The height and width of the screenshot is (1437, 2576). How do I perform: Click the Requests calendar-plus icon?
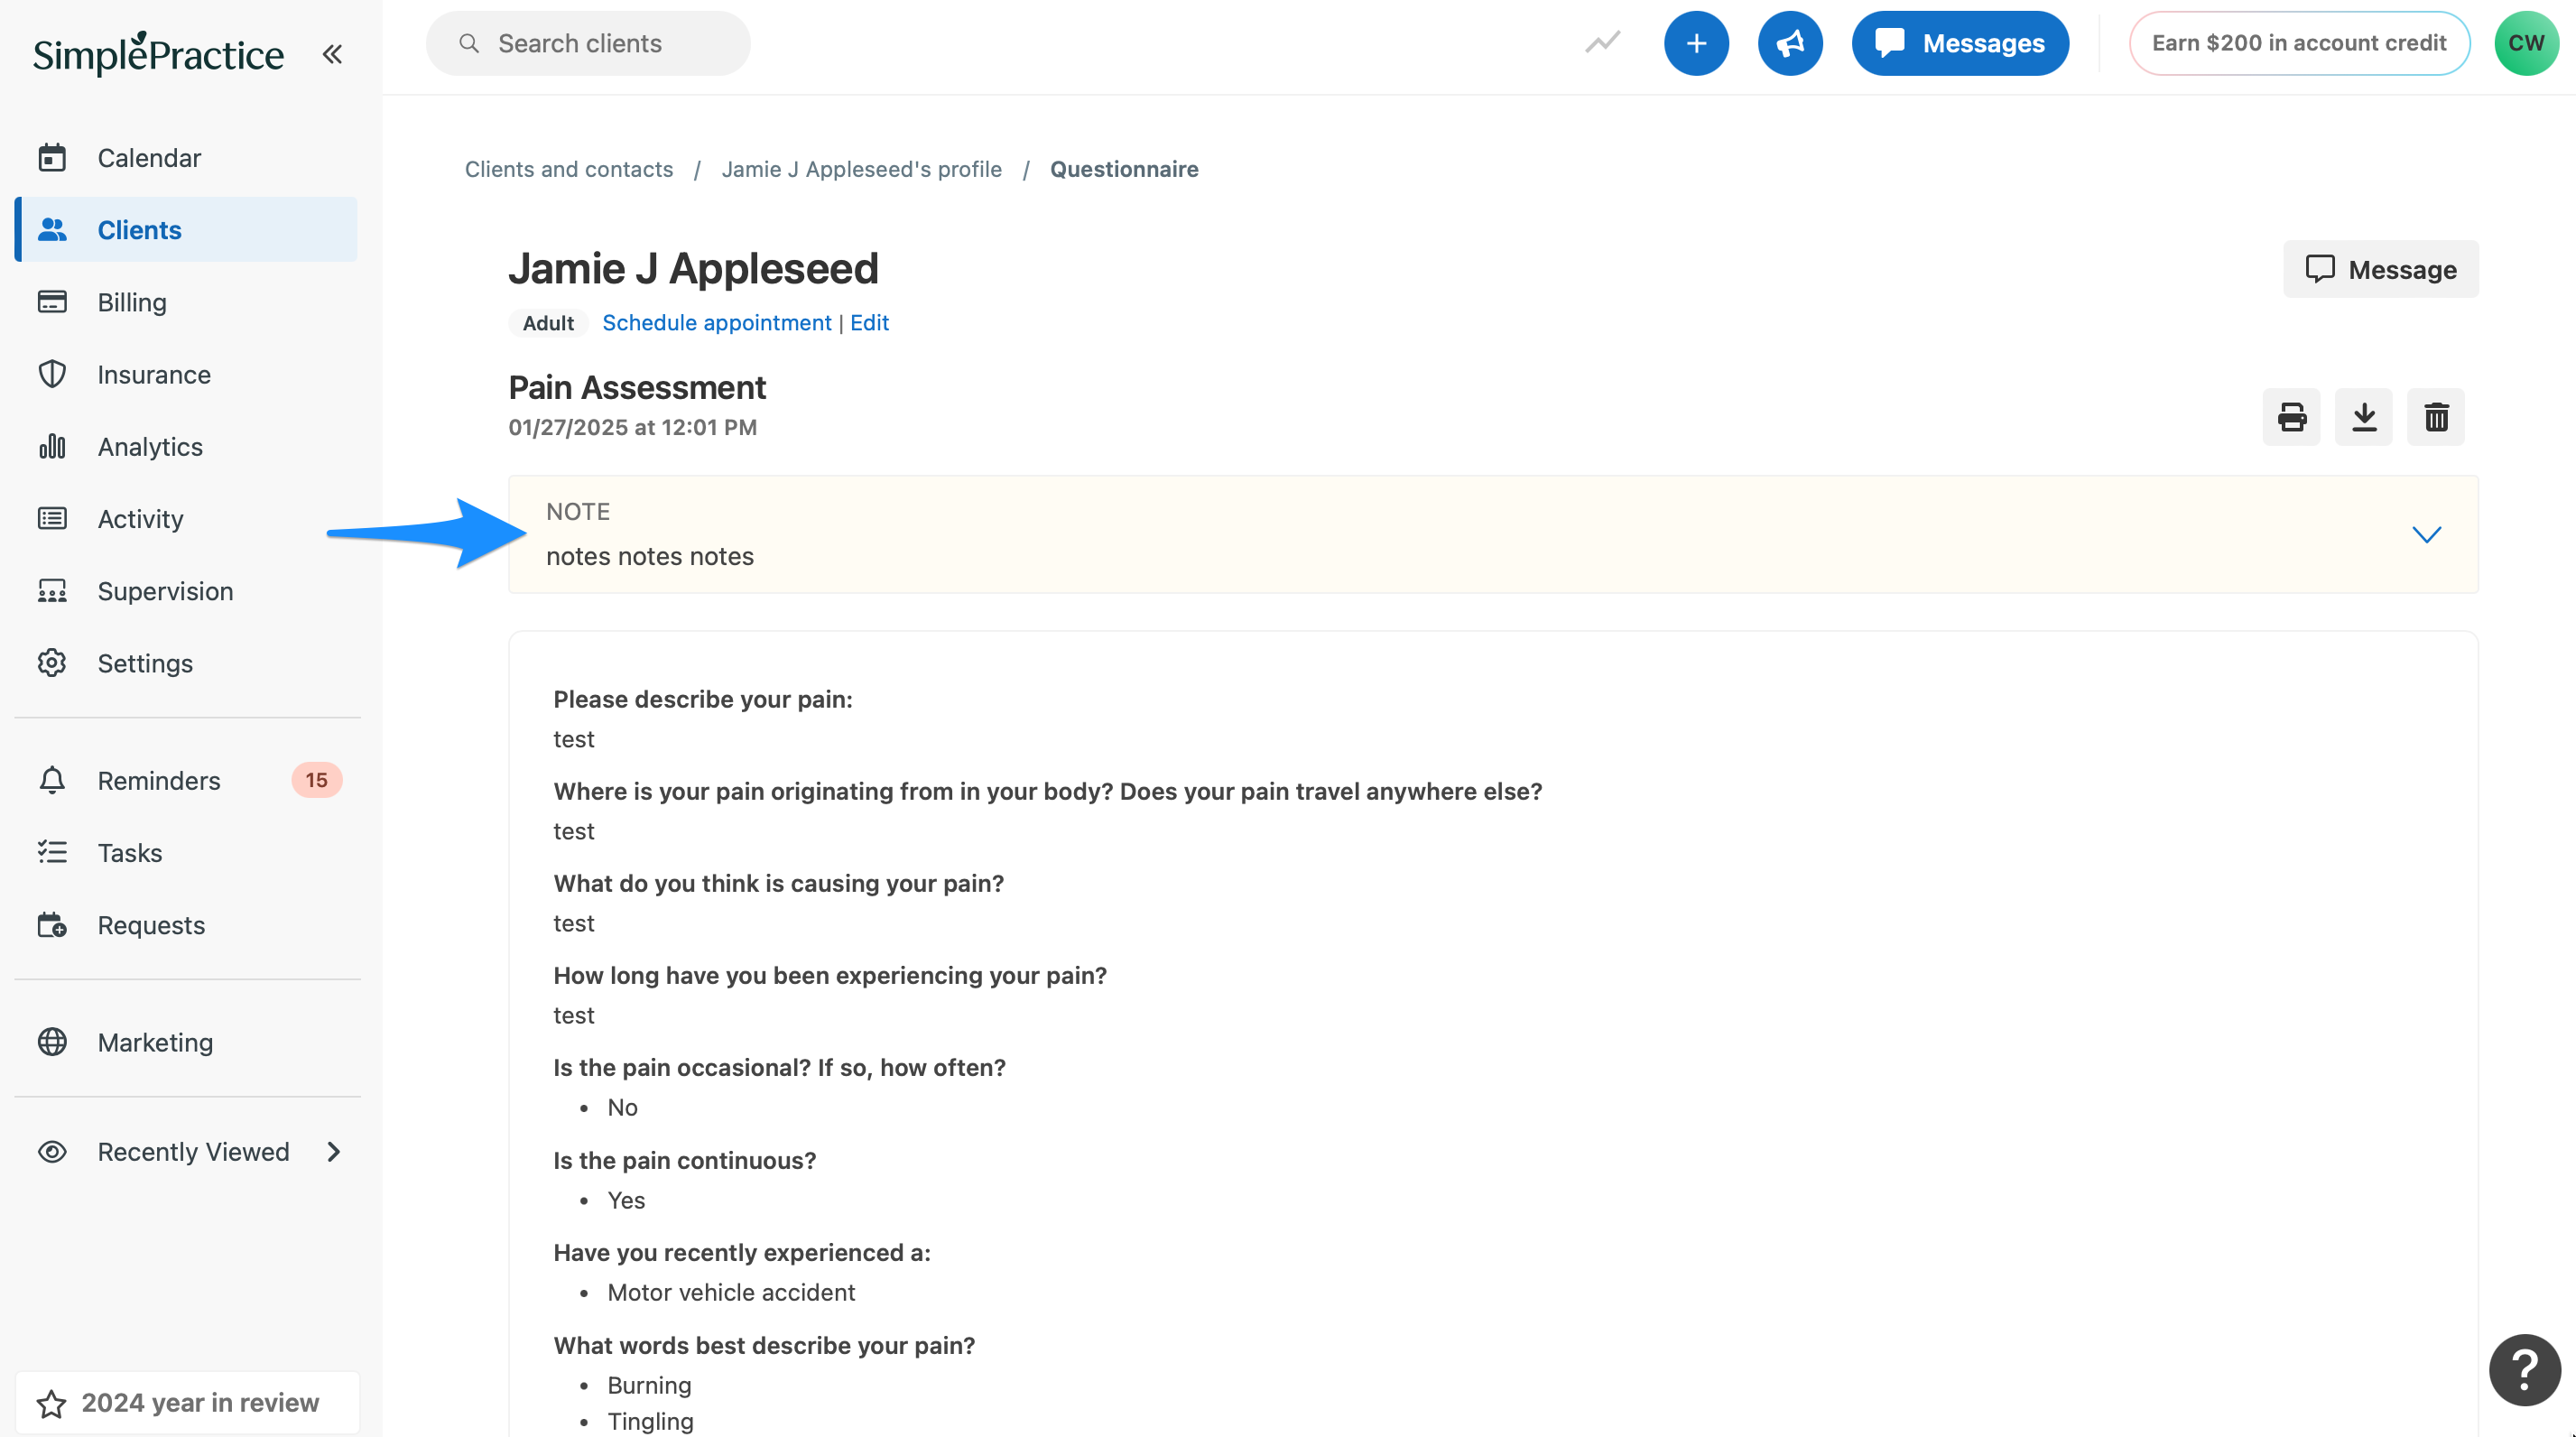[52, 925]
